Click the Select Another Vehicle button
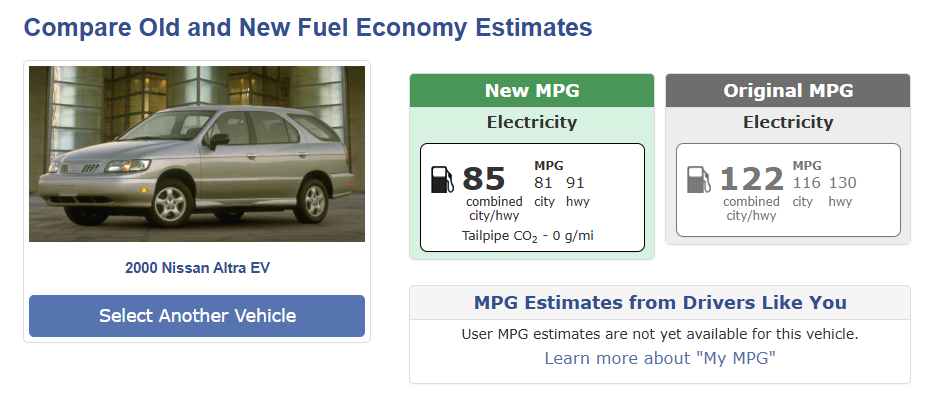The height and width of the screenshot is (394, 926). [x=197, y=316]
